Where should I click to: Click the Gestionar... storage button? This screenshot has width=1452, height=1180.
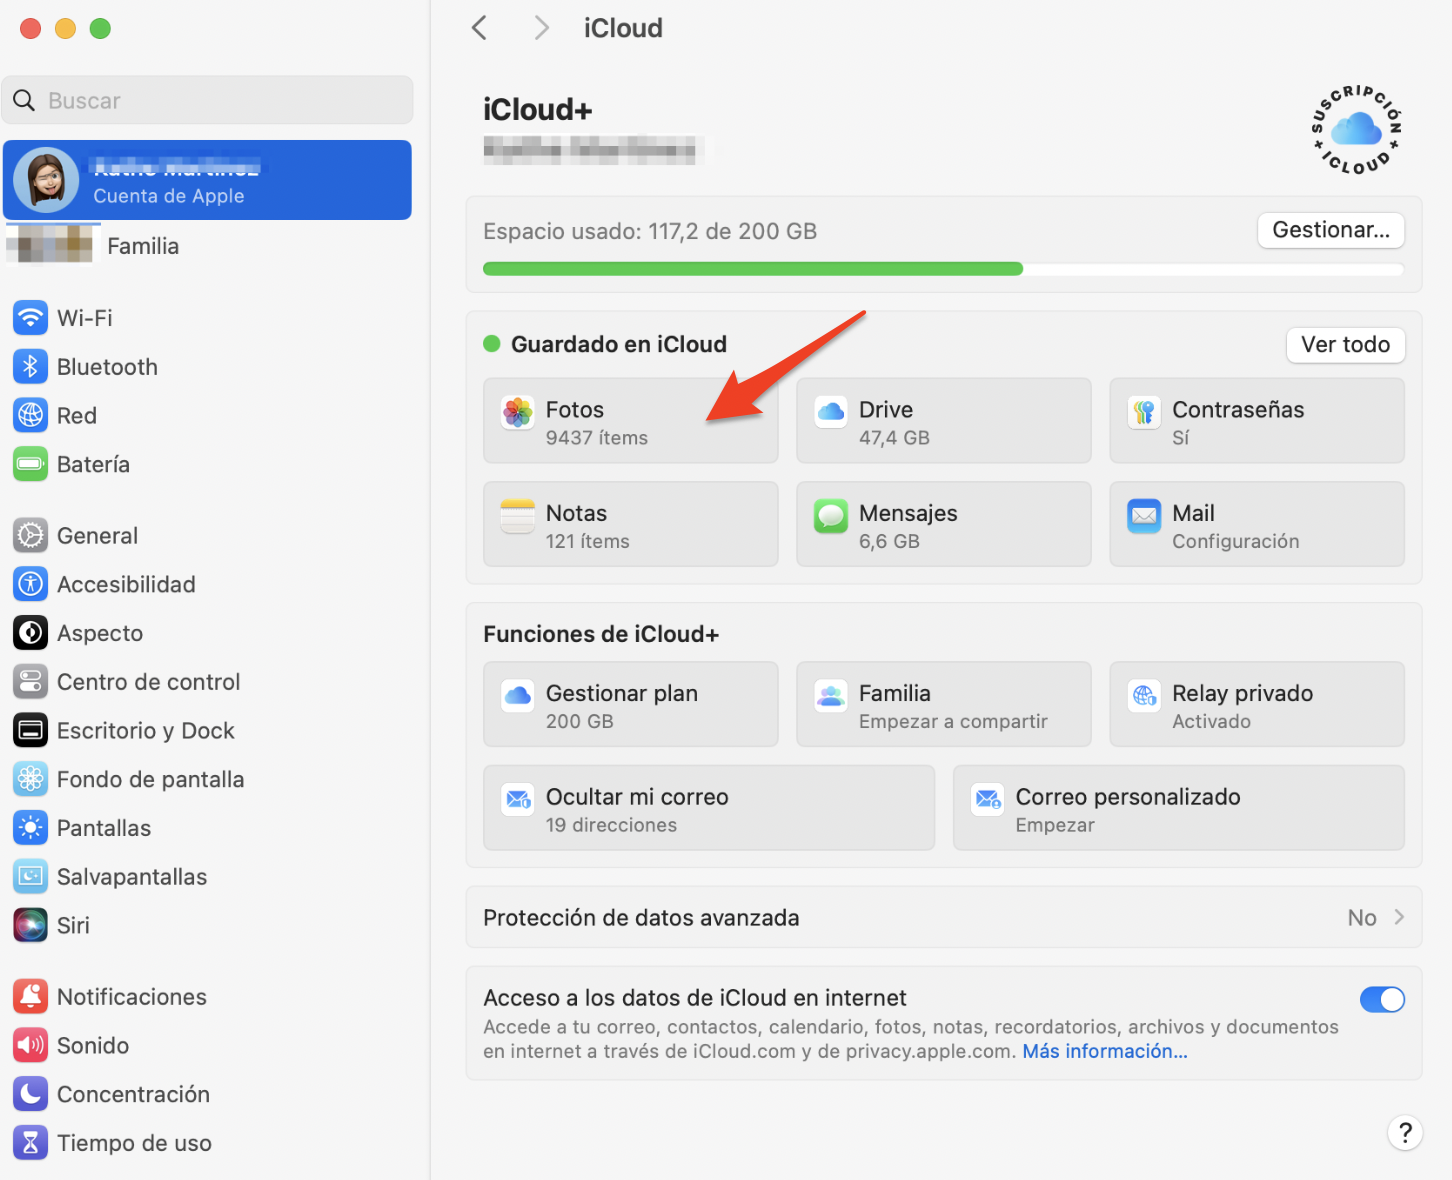tap(1331, 230)
